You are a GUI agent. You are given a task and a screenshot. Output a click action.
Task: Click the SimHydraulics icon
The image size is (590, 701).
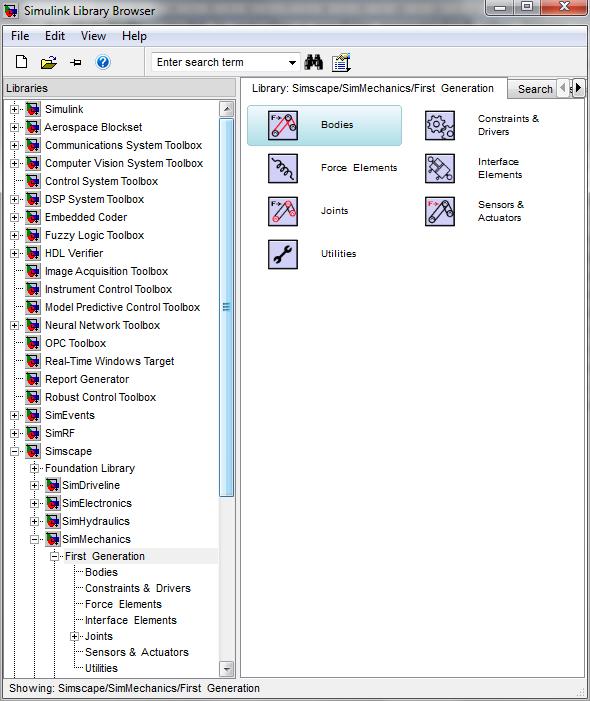pyautogui.click(x=53, y=521)
